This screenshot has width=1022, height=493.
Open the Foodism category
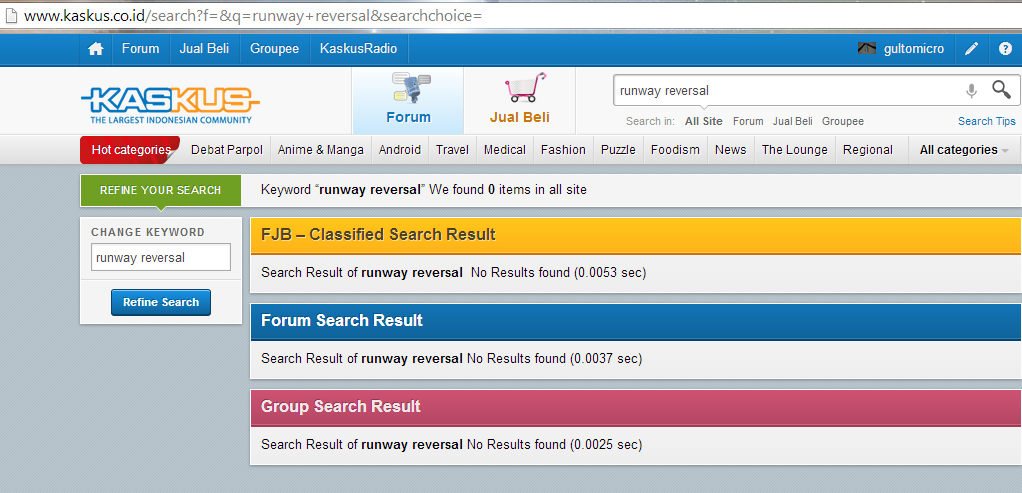click(x=675, y=150)
